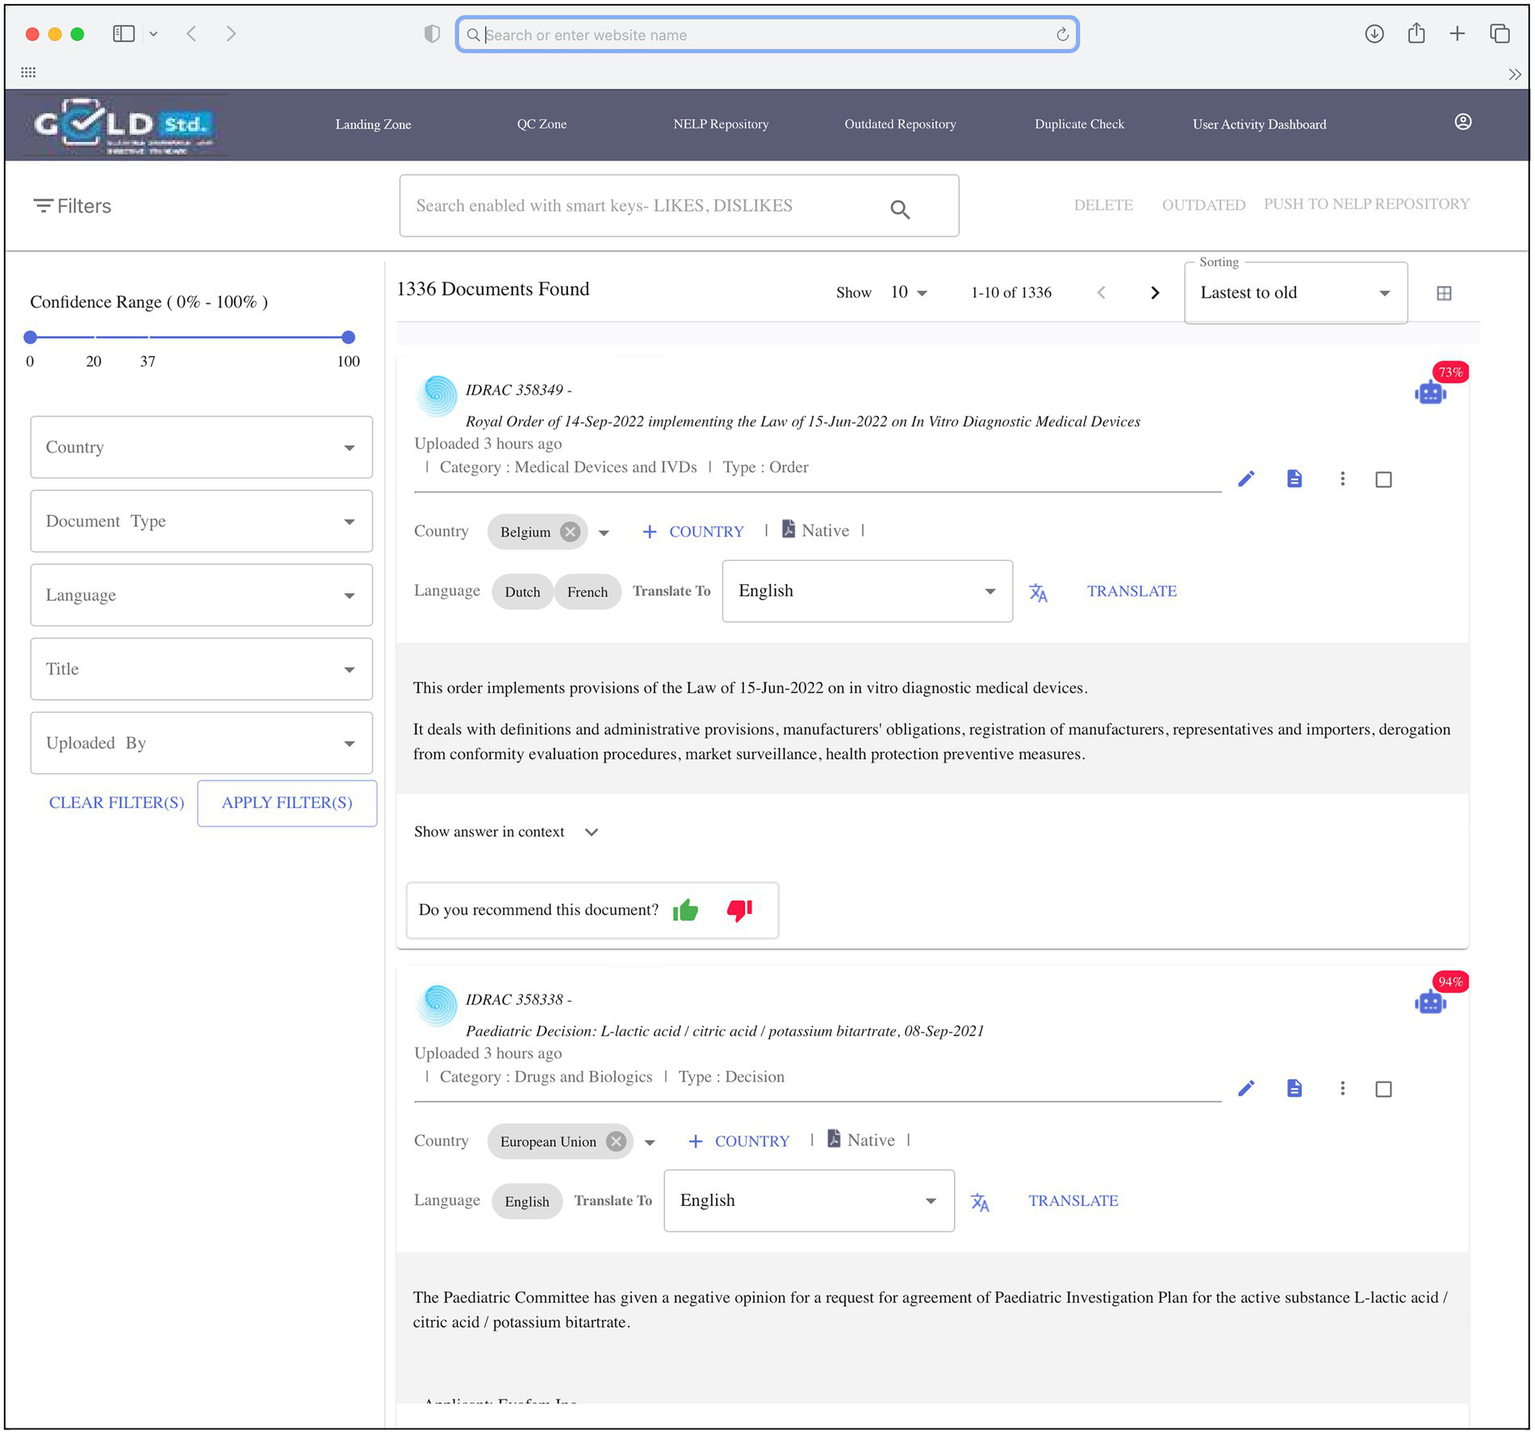Click the red thumbs down icon

pos(739,910)
